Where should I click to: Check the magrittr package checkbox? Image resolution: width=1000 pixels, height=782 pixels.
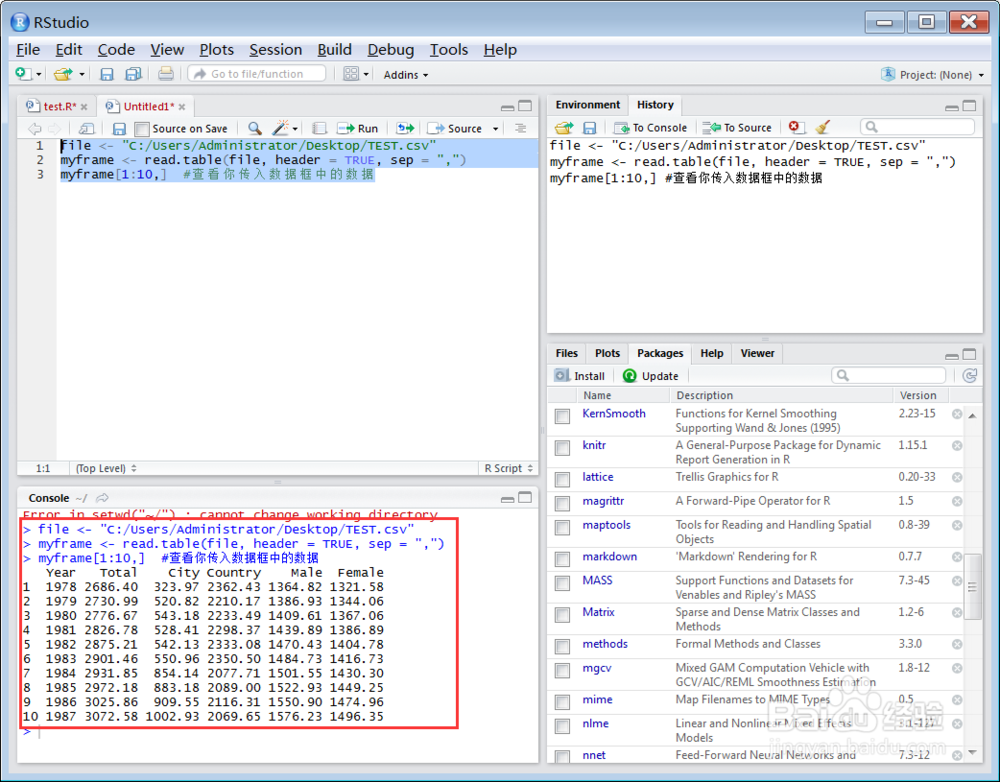click(562, 504)
